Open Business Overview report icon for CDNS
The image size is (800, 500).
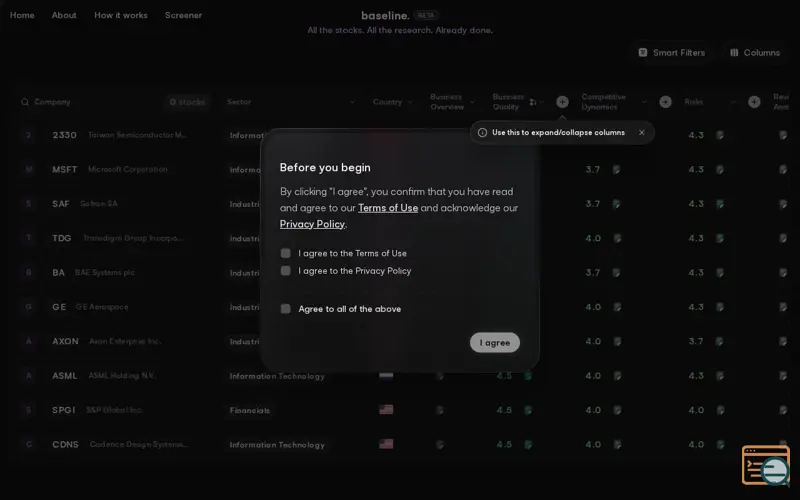coord(440,445)
